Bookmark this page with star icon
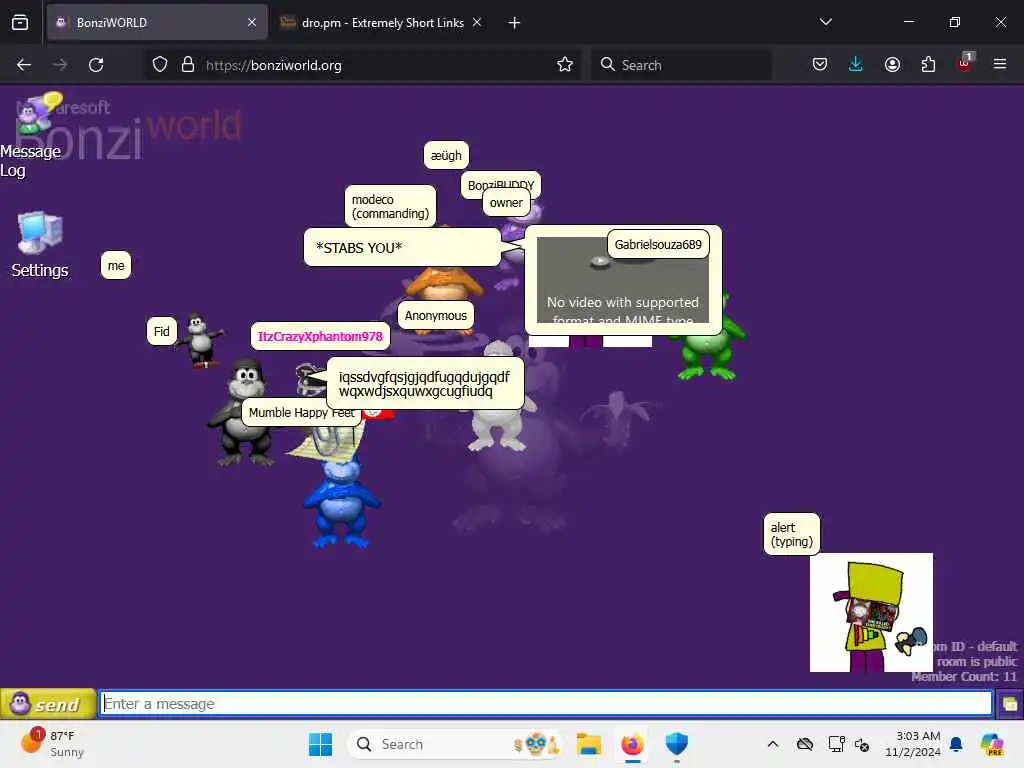The height and width of the screenshot is (768, 1024). point(565,65)
